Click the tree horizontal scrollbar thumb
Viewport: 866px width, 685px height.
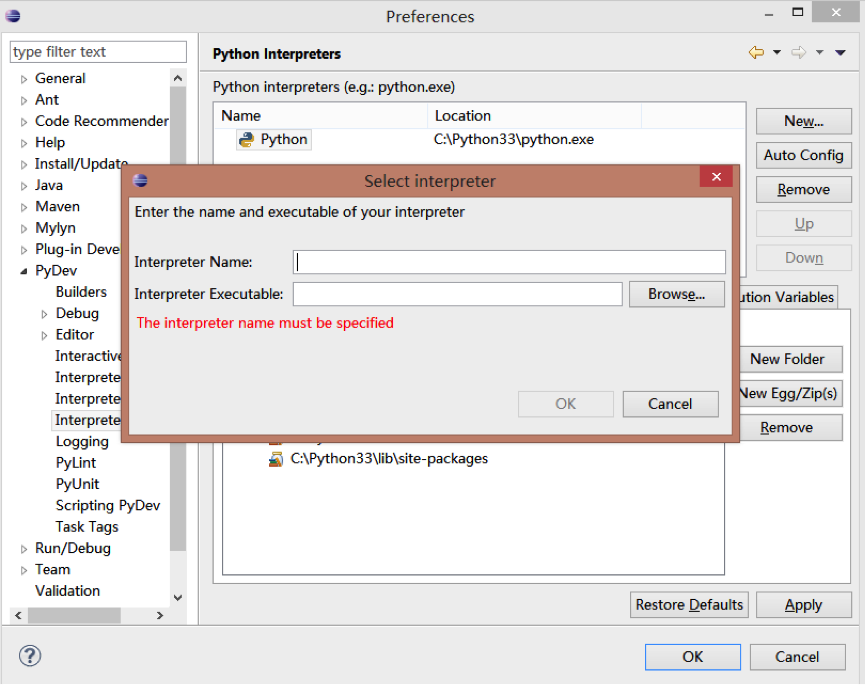pos(74,615)
